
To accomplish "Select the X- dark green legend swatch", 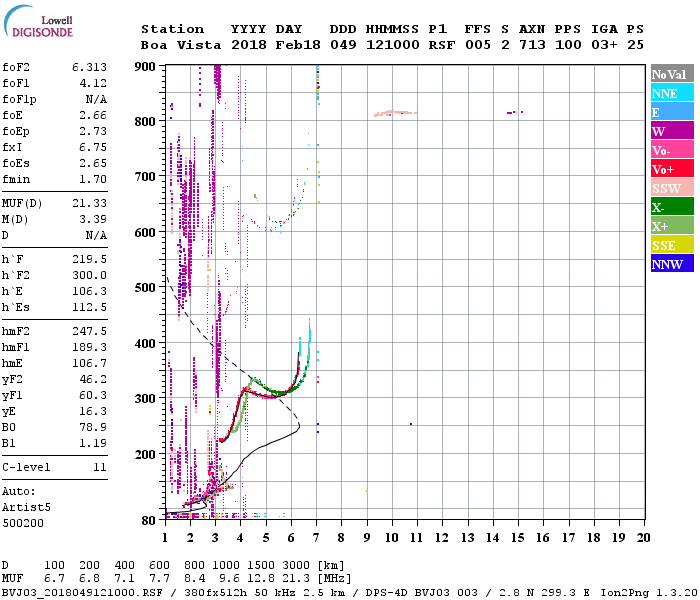I will [672, 207].
